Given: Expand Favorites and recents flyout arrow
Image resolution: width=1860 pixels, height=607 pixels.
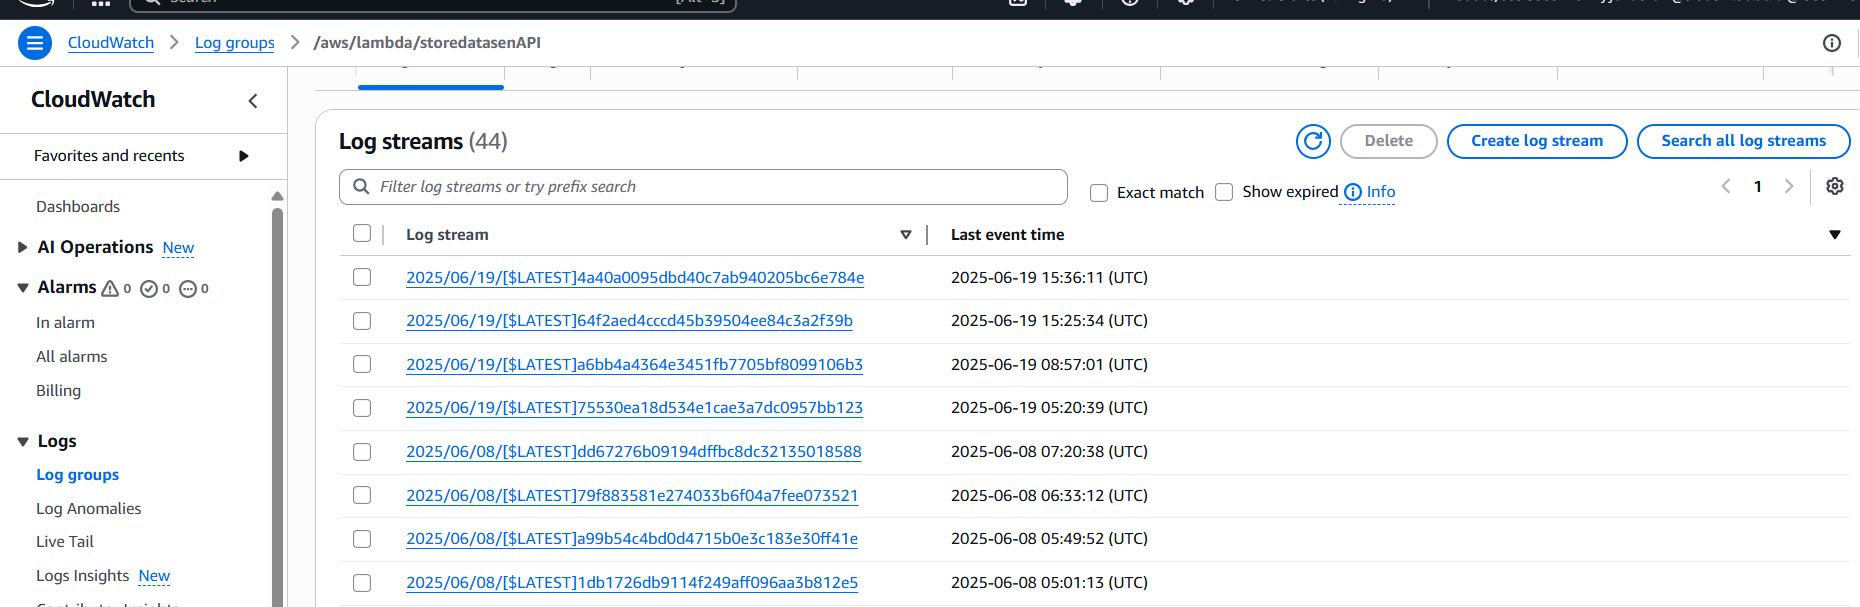Looking at the screenshot, I should tap(243, 156).
